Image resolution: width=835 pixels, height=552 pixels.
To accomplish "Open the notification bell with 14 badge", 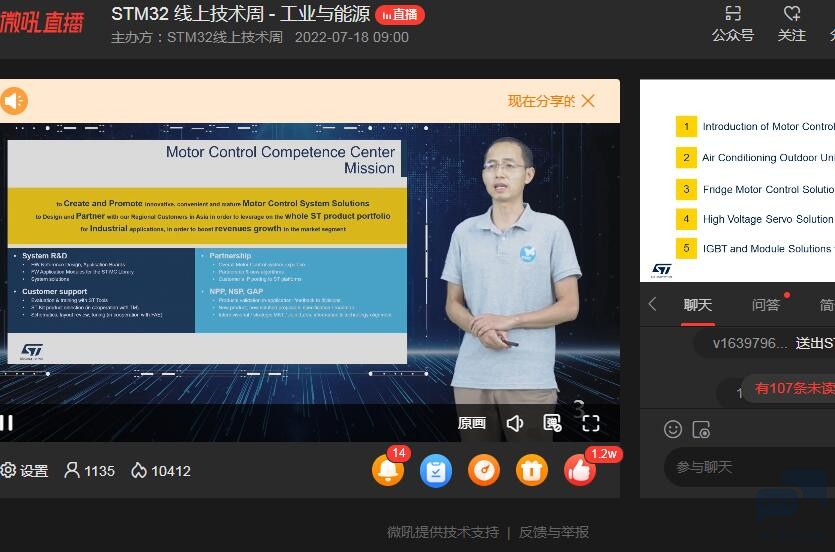I will tap(388, 471).
